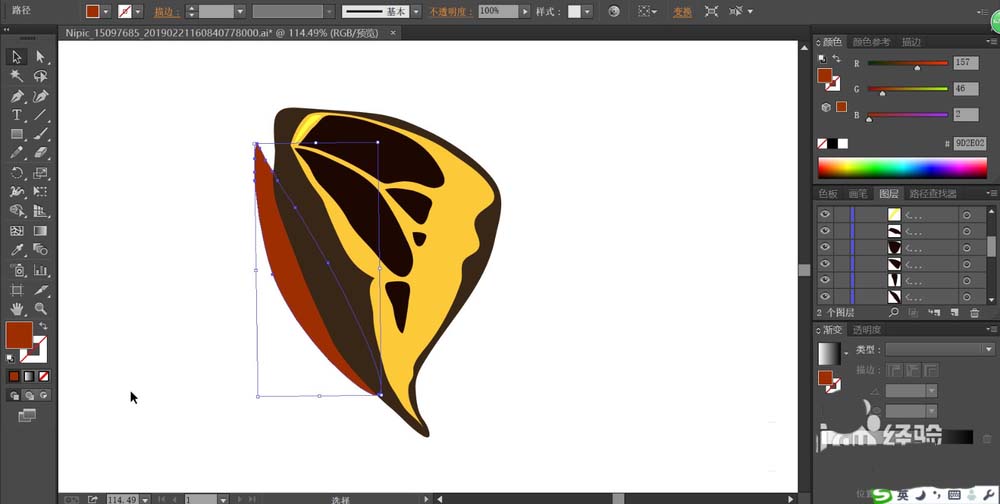Select the Selection tool (black arrow)
The image size is (1000, 504).
coord(17,57)
